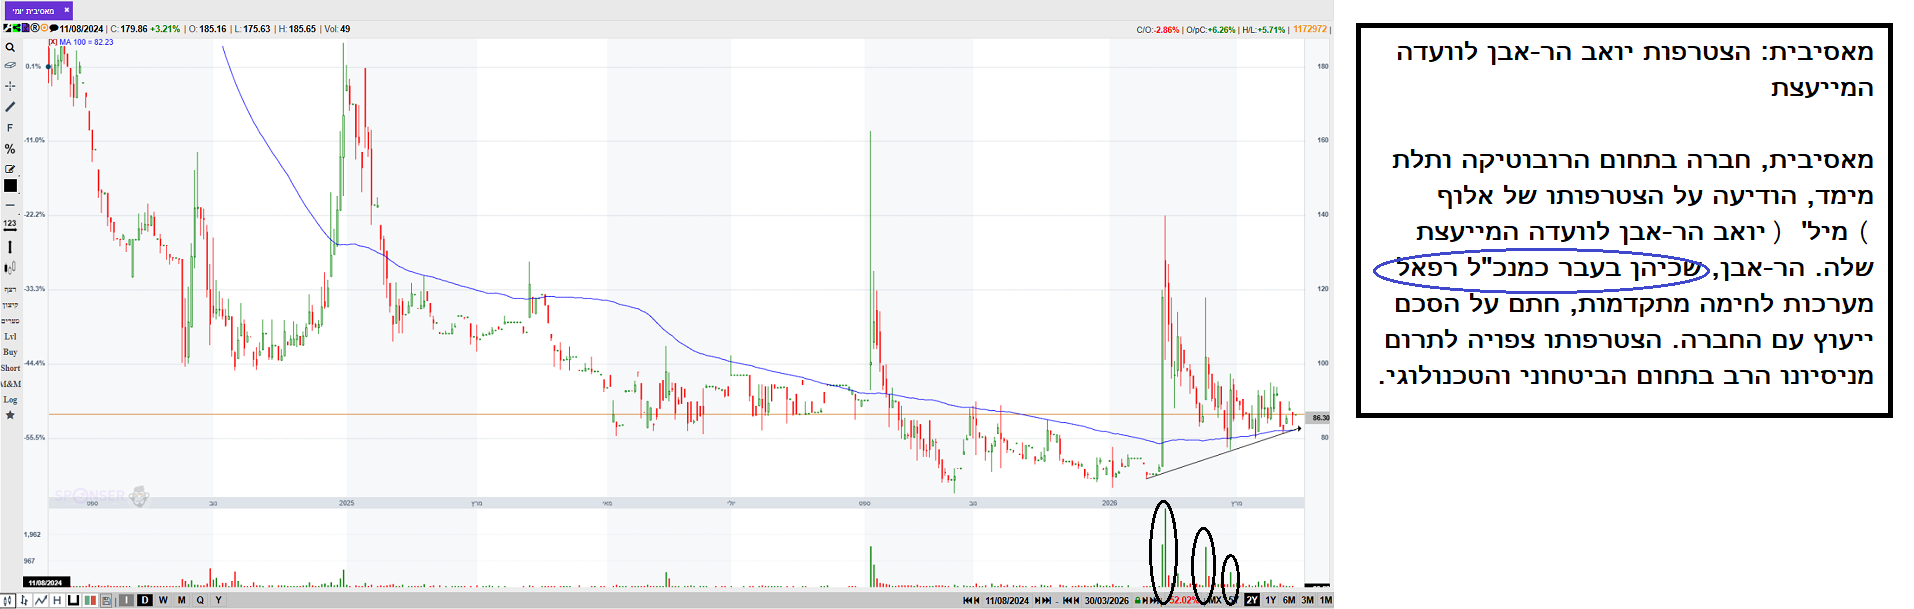Click the C/O:-2.86% header statistic
Image resolution: width=1914 pixels, height=609 pixels.
coord(1158,30)
